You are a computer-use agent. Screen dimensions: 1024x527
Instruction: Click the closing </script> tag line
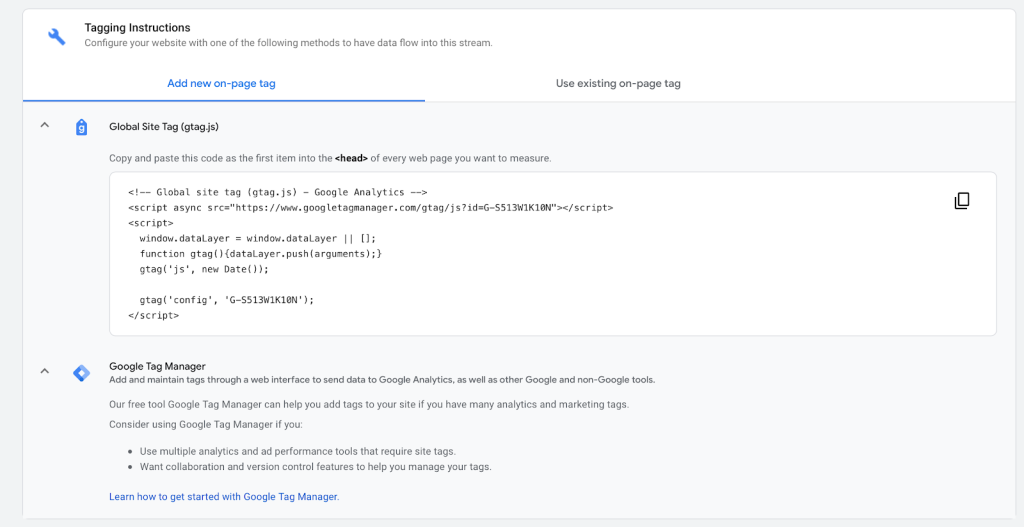[x=153, y=315]
